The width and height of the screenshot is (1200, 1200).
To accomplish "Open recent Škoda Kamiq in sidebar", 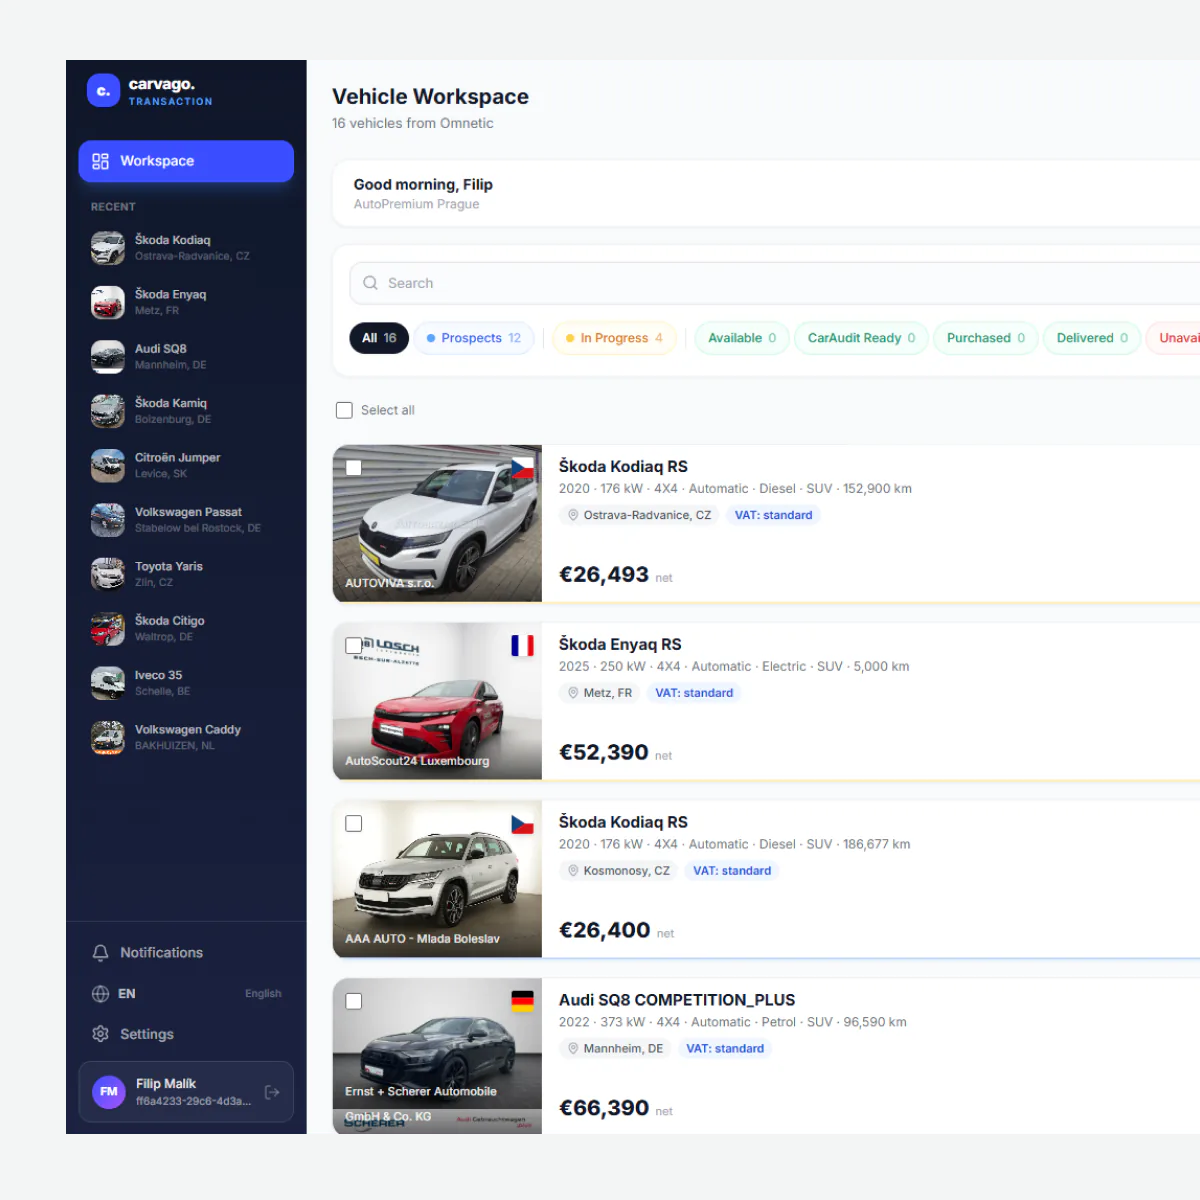I will coord(186,411).
